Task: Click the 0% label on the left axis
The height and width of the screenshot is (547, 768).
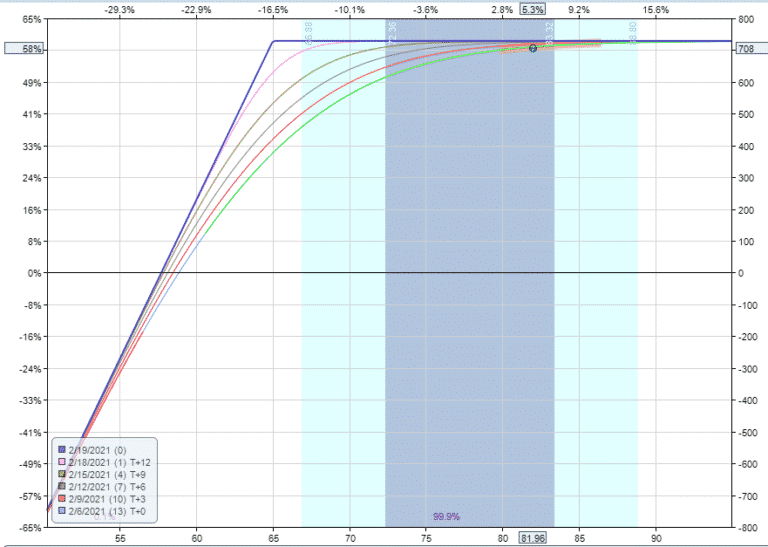Action: point(34,273)
